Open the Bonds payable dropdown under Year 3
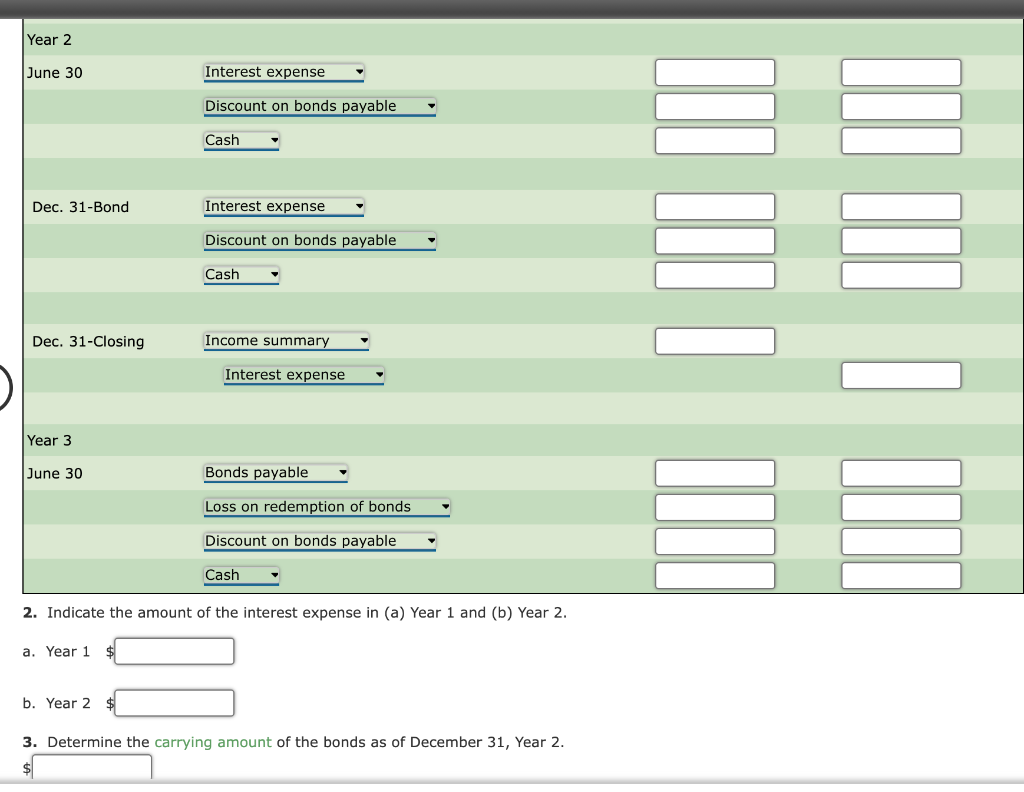This screenshot has height=792, width=1024. pos(275,472)
